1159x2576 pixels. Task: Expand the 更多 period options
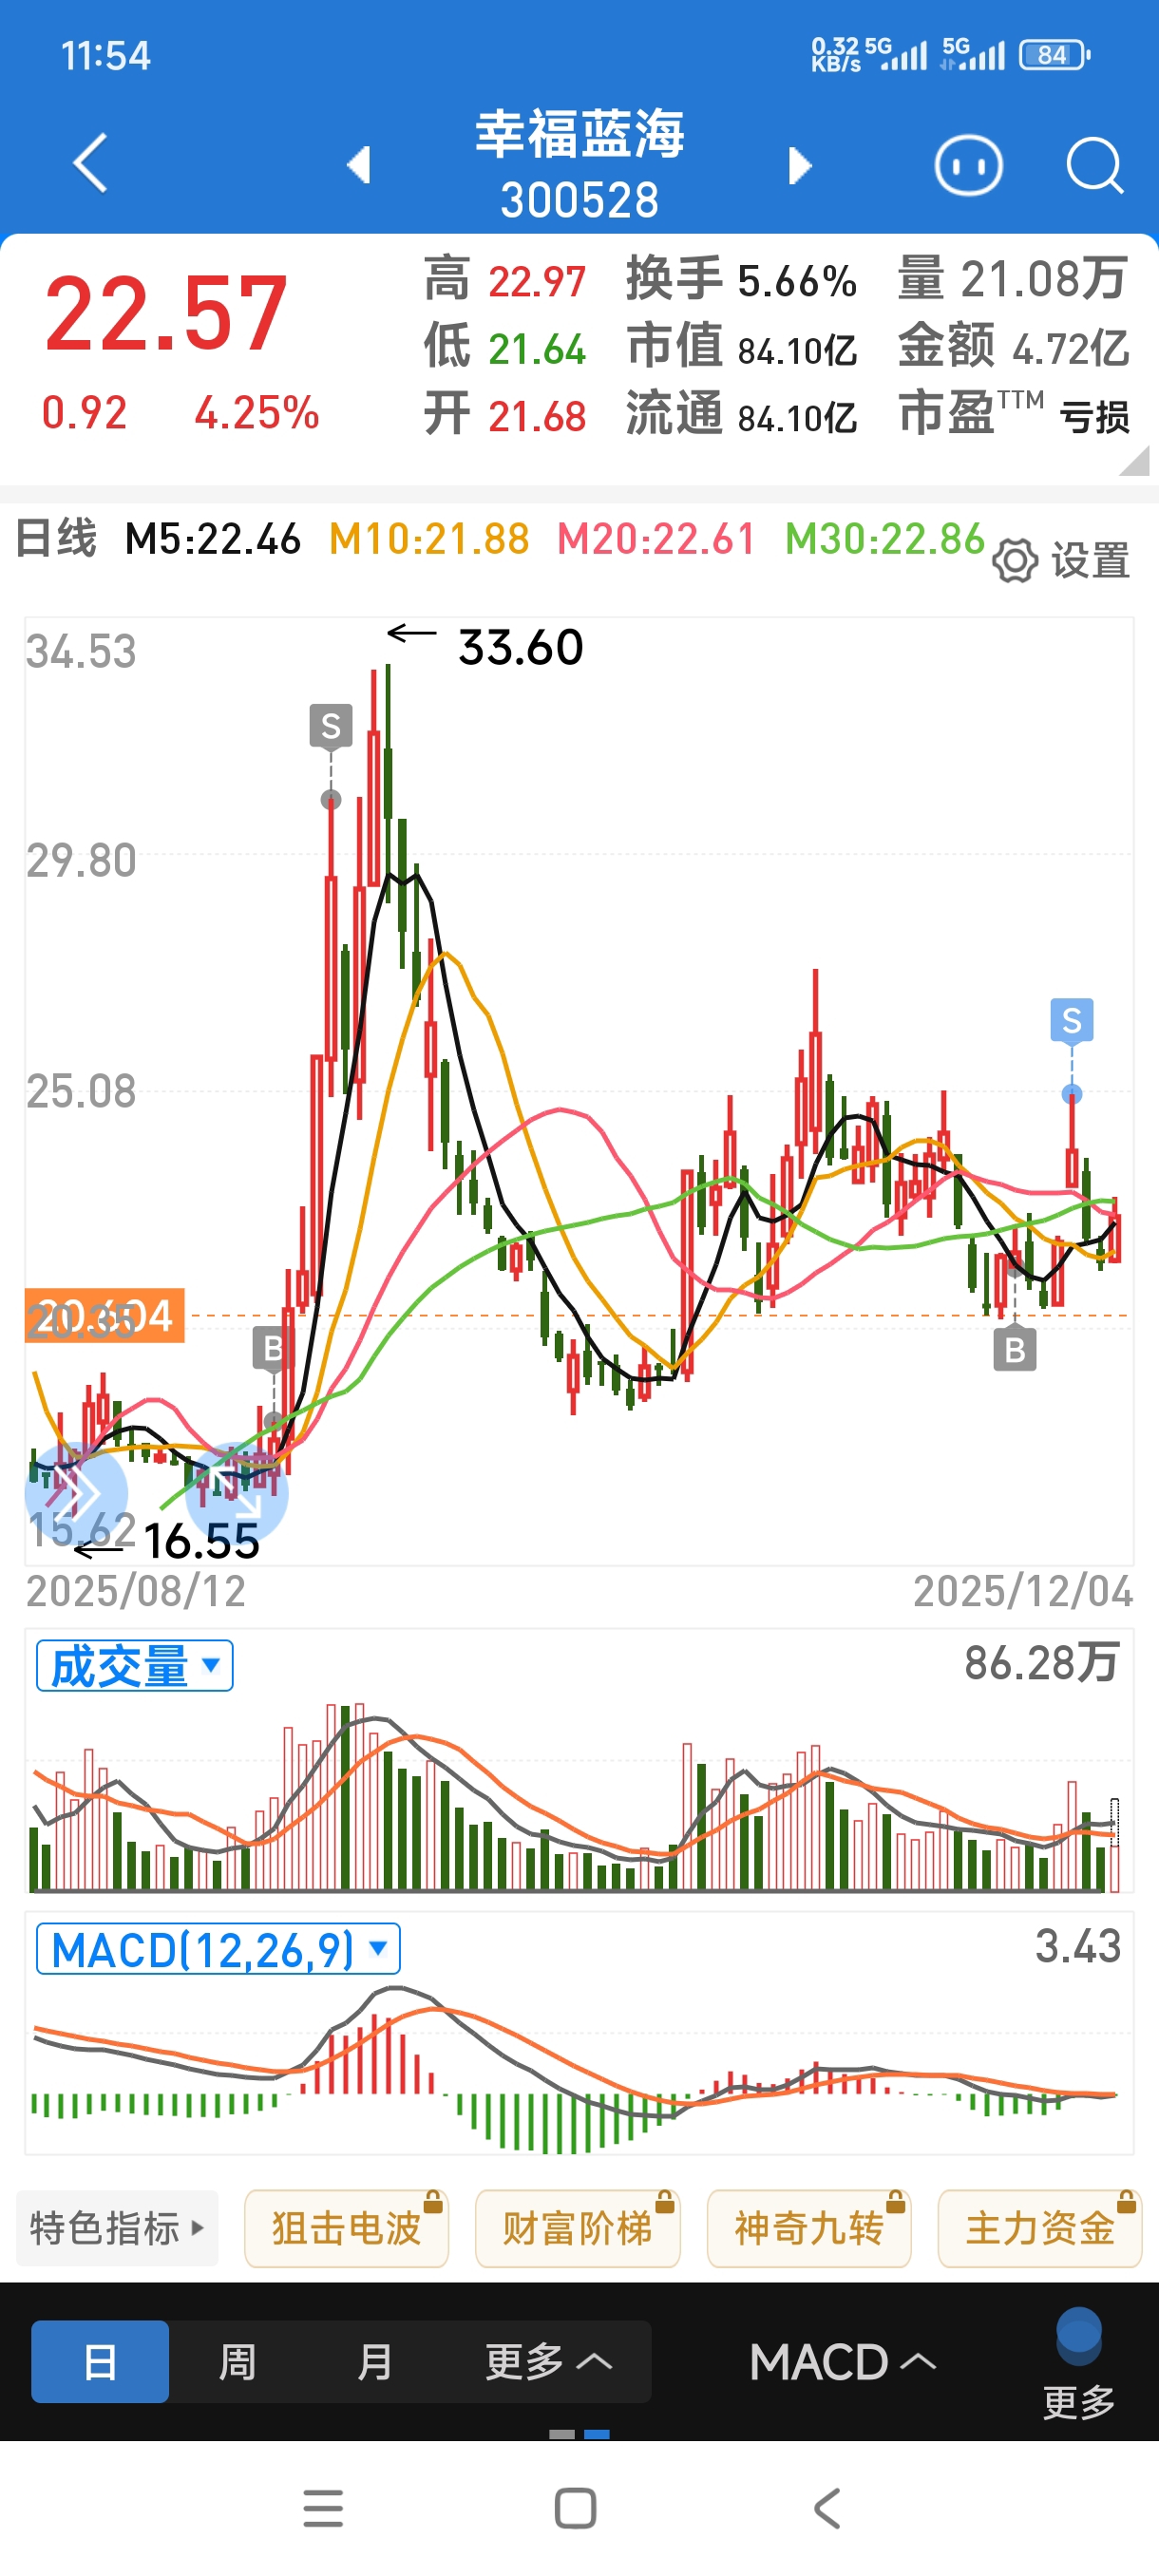[x=548, y=2361]
